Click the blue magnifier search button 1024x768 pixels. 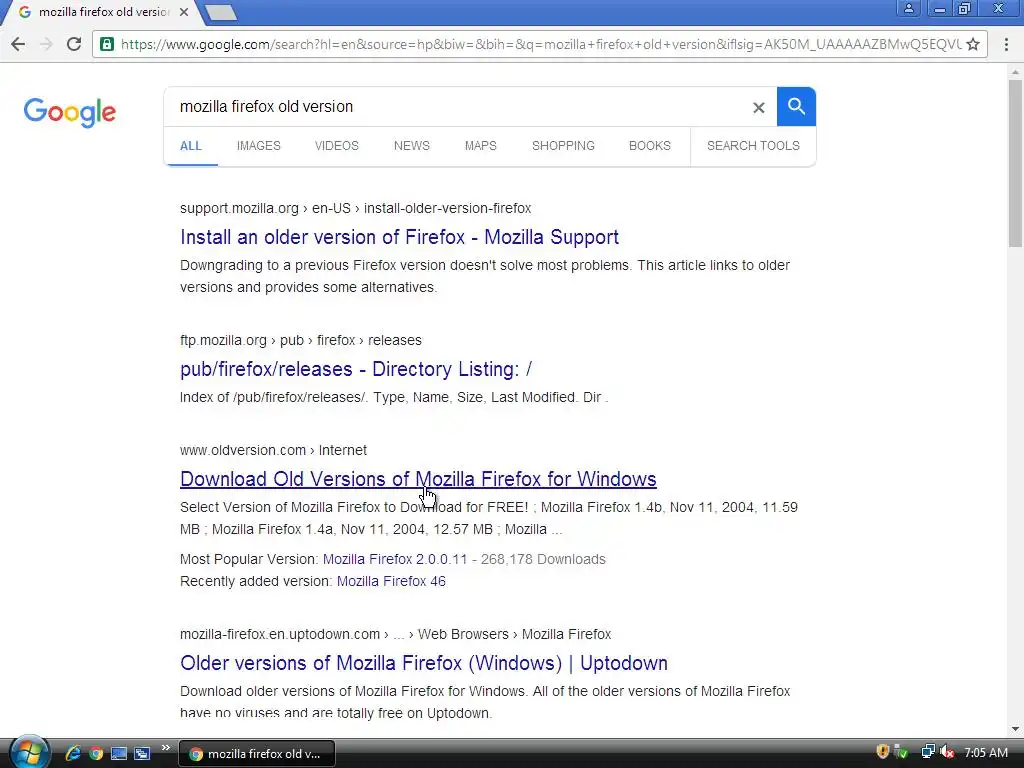tap(796, 106)
